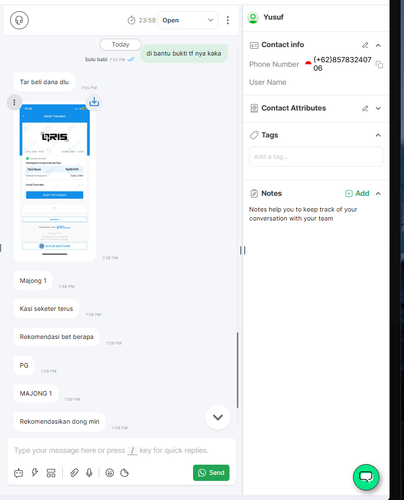Image resolution: width=404 pixels, height=500 pixels.
Task: Record a voice message with the microphone icon
Action: point(89,473)
